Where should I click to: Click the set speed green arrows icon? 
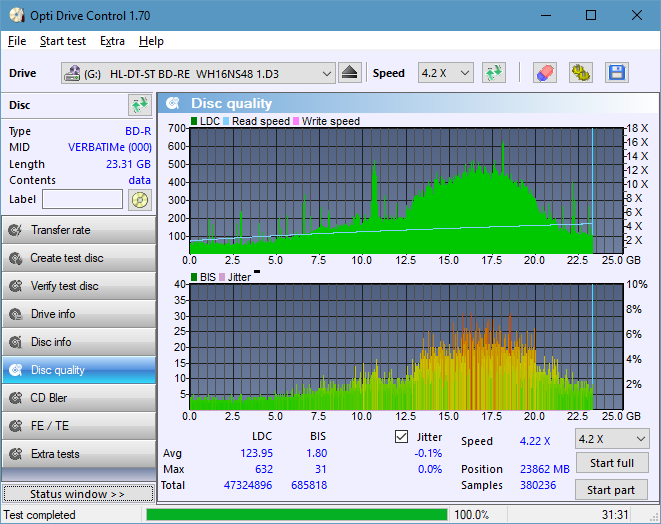(494, 73)
